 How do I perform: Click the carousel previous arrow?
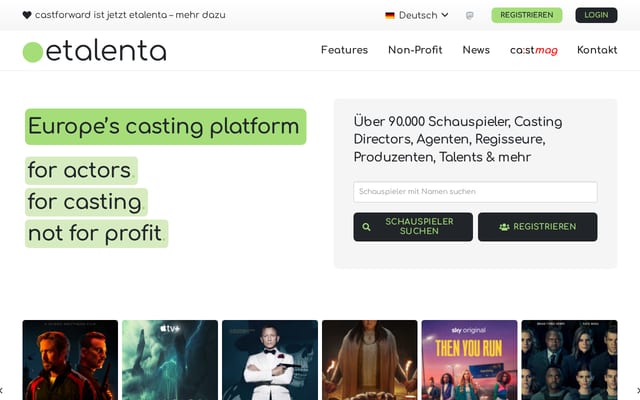(x=2, y=391)
